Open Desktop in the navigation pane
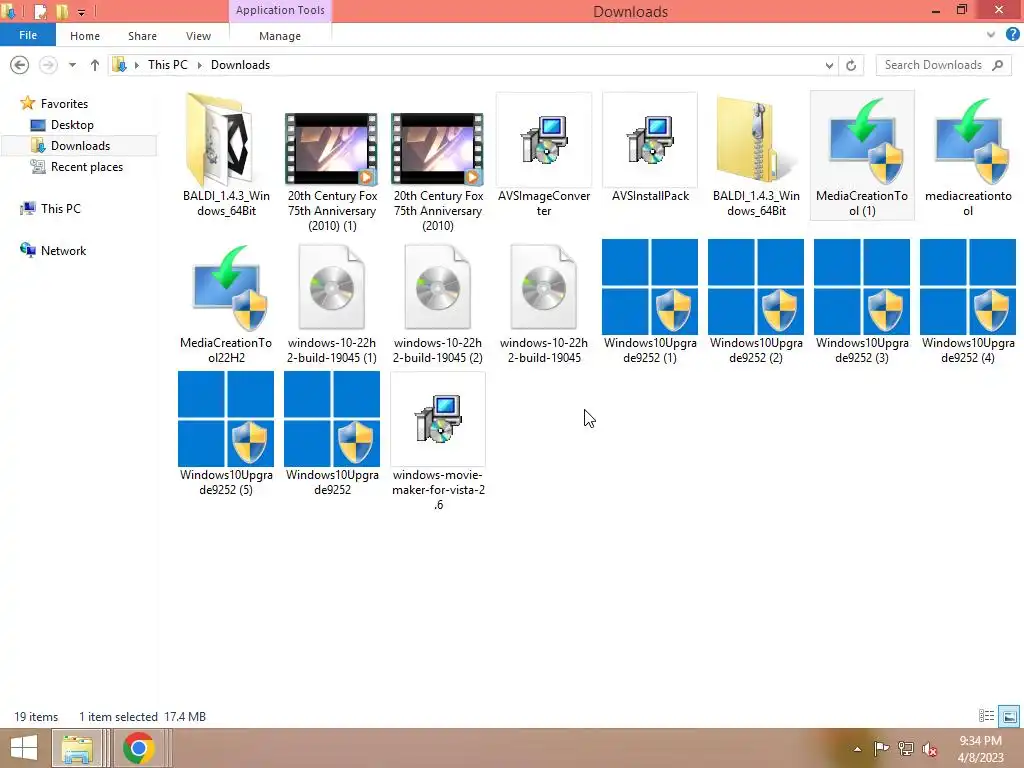The height and width of the screenshot is (768, 1024). (x=72, y=125)
